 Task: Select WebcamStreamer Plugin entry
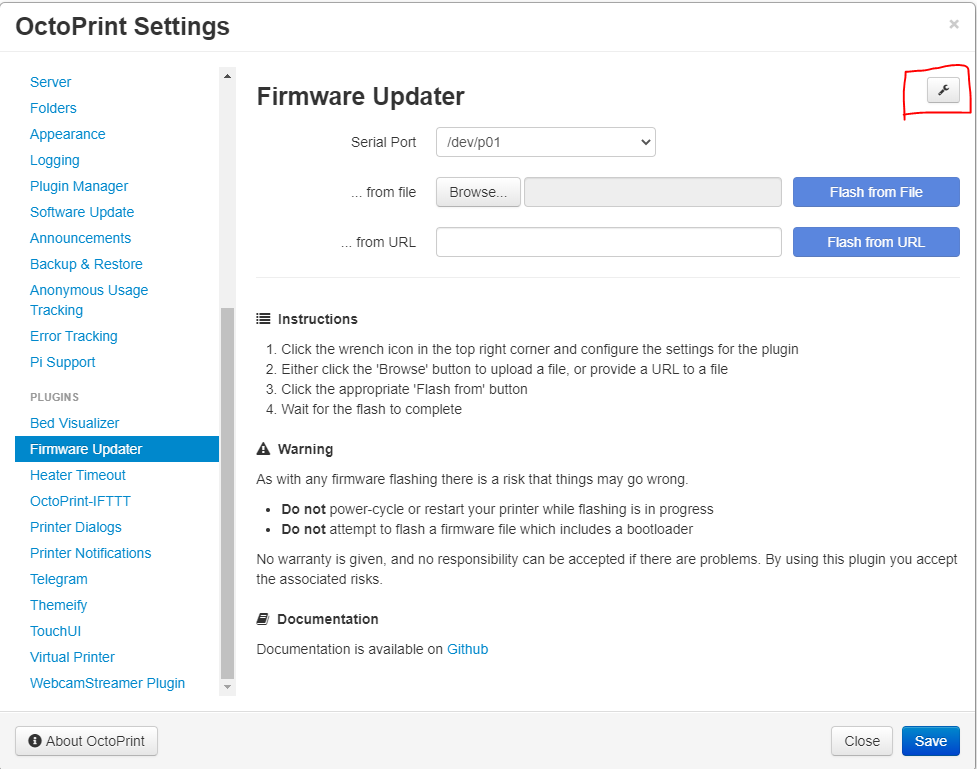point(107,684)
